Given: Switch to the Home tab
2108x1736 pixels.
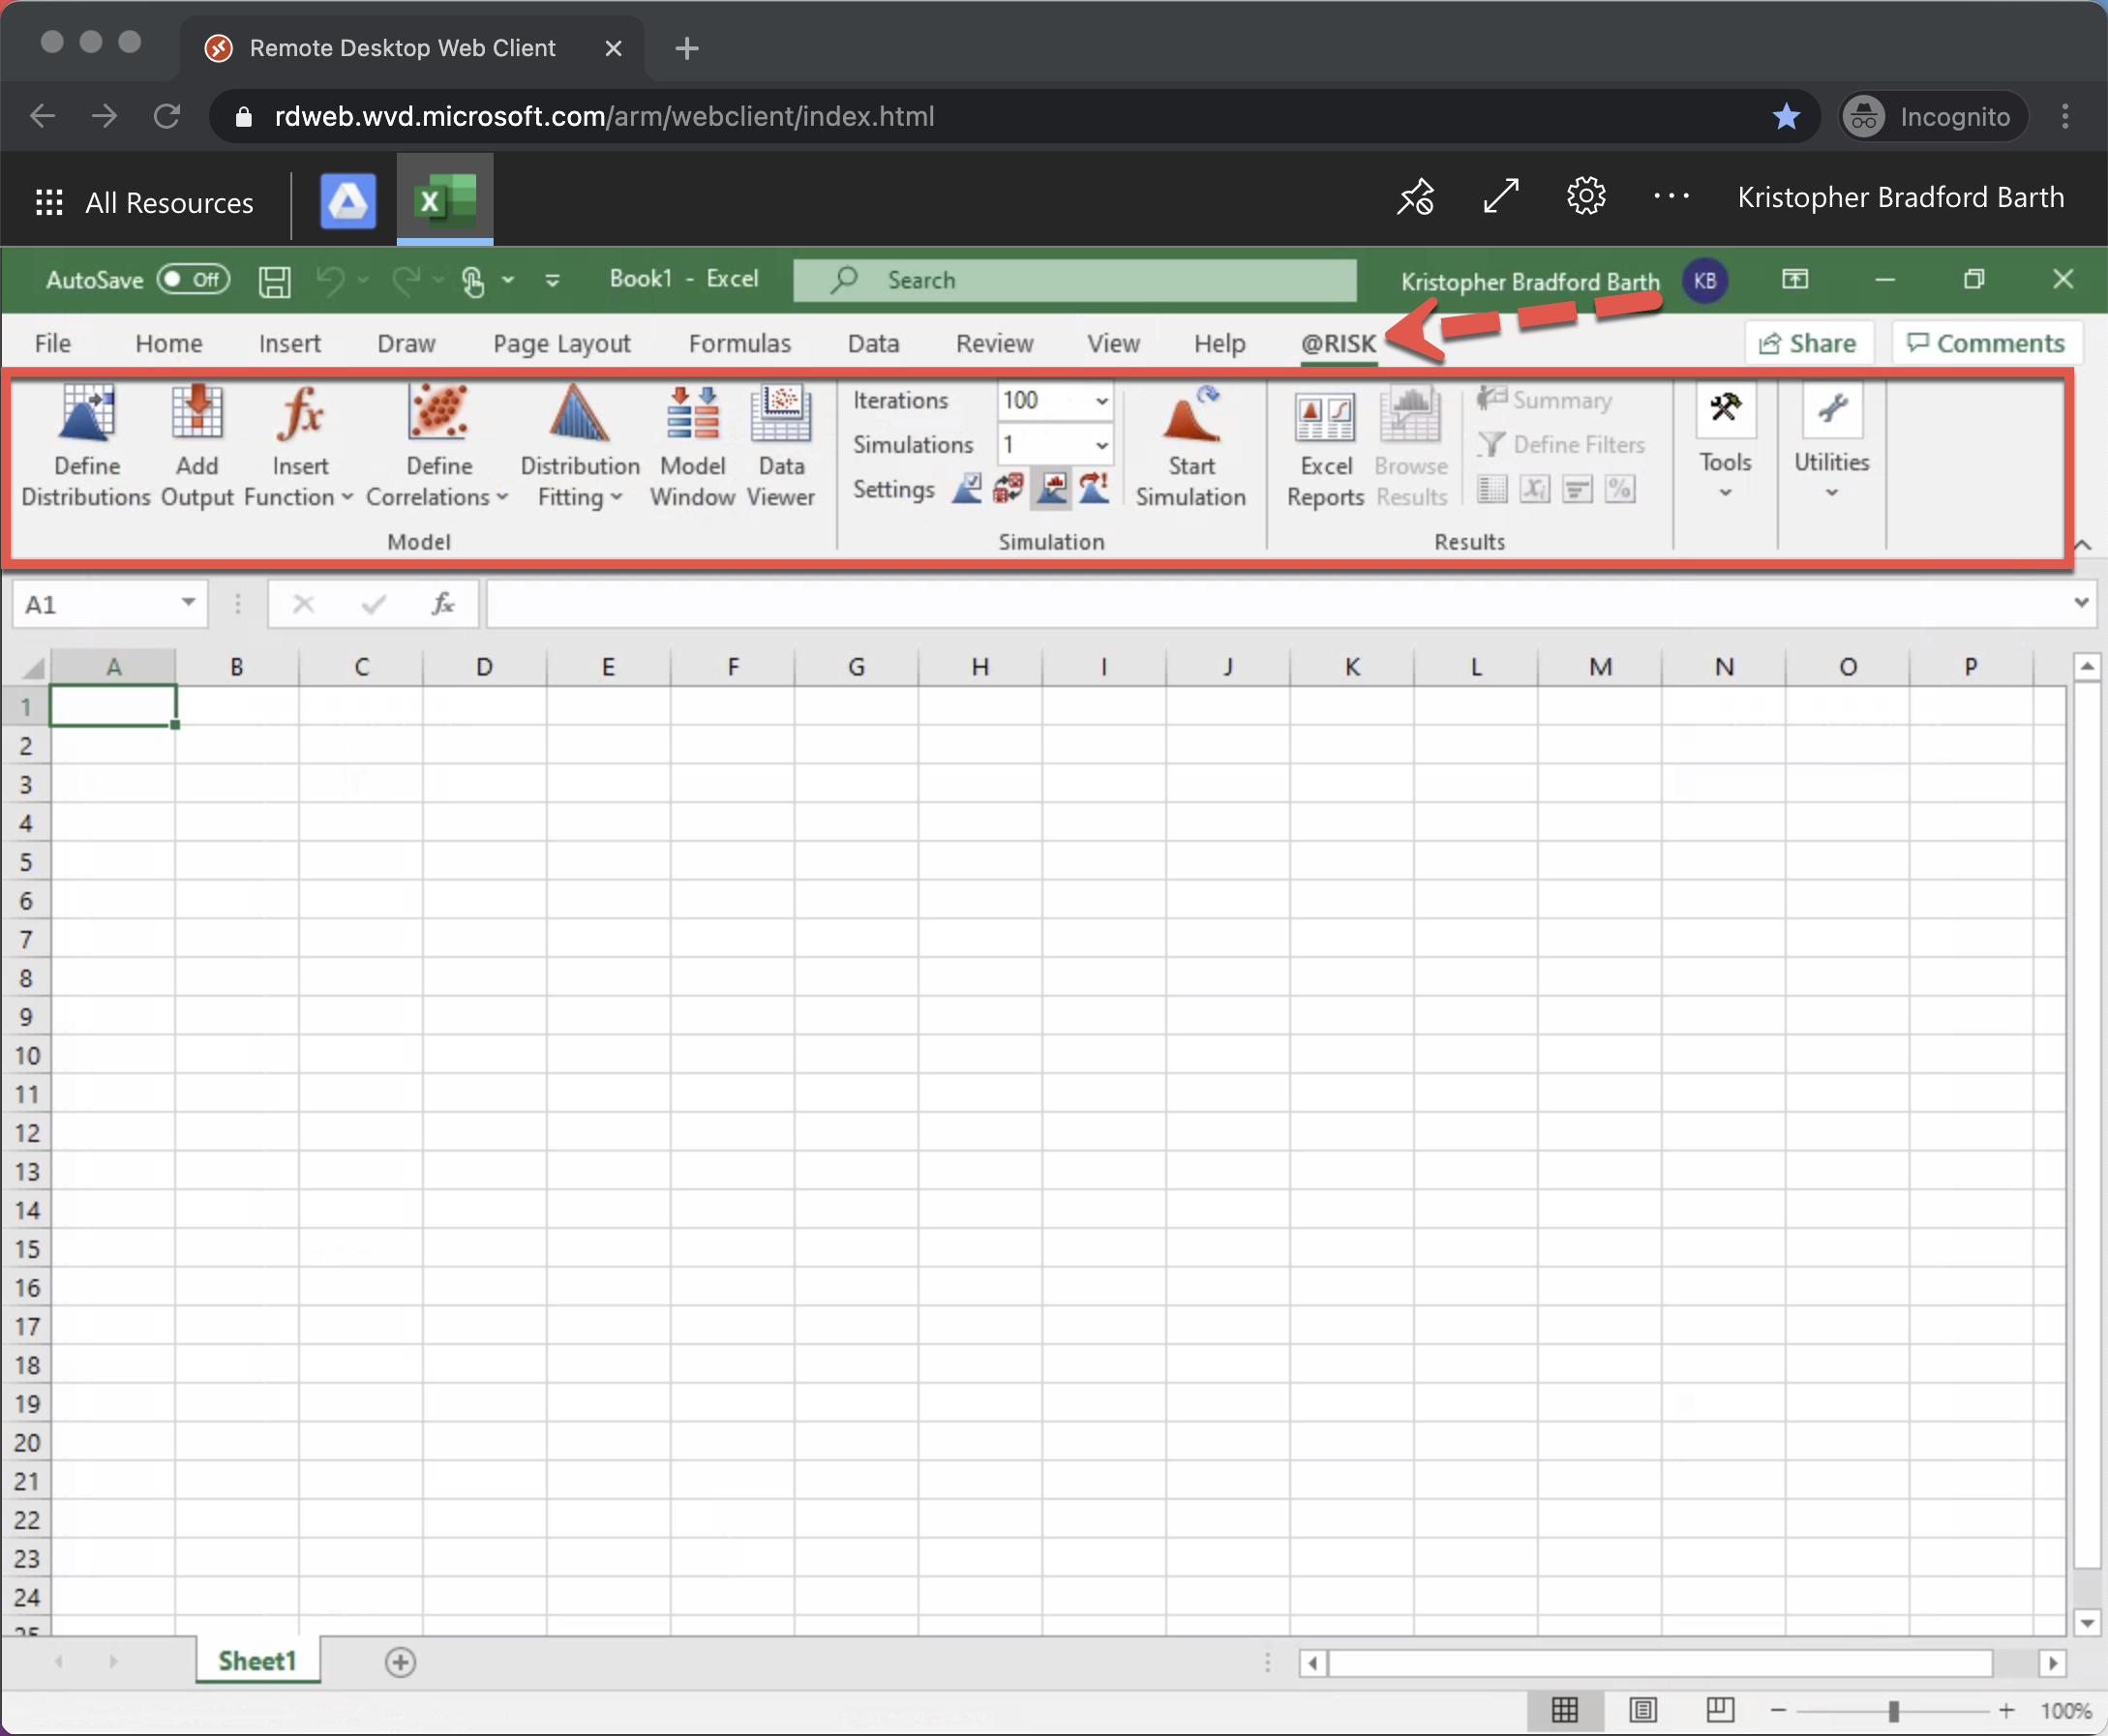Looking at the screenshot, I should [x=169, y=343].
